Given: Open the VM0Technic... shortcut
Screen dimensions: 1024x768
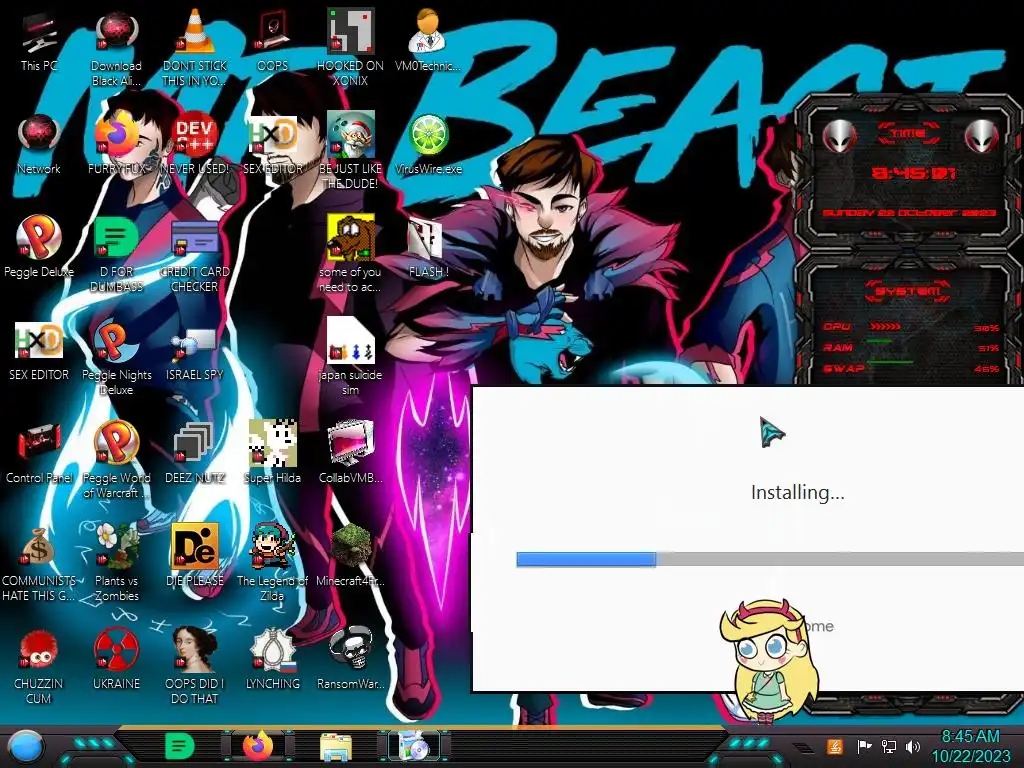Looking at the screenshot, I should point(428,33).
